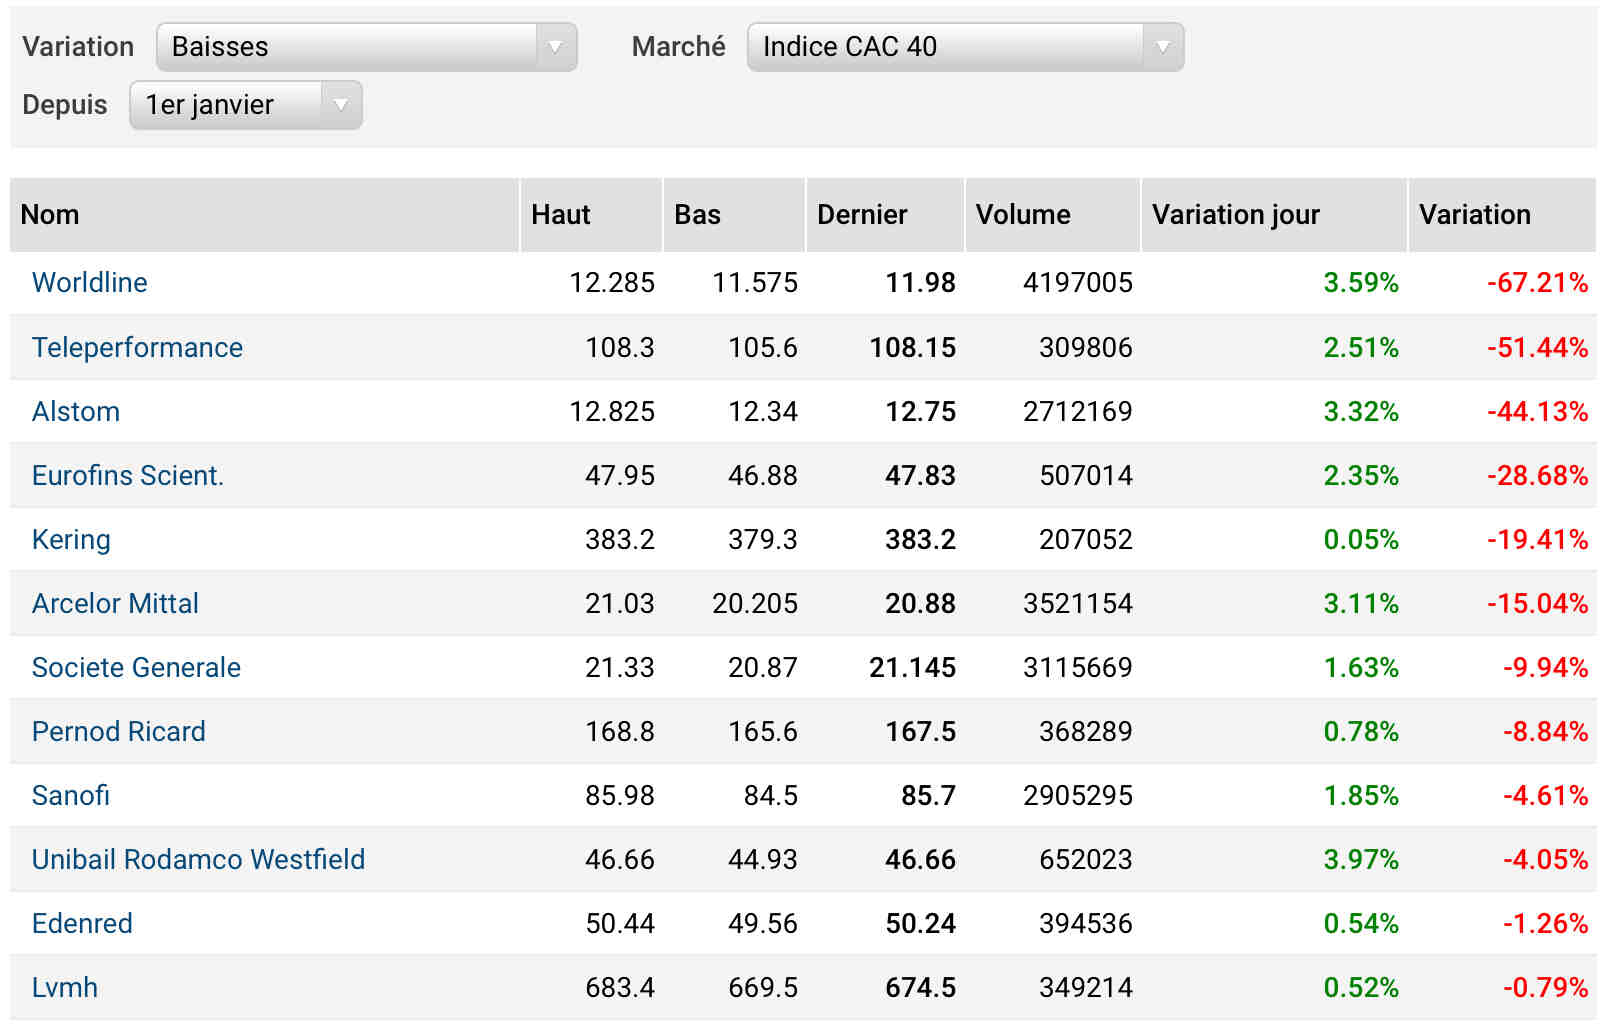Click Worldline volume 4197005
This screenshot has height=1027, width=1613.
[x=1078, y=283]
